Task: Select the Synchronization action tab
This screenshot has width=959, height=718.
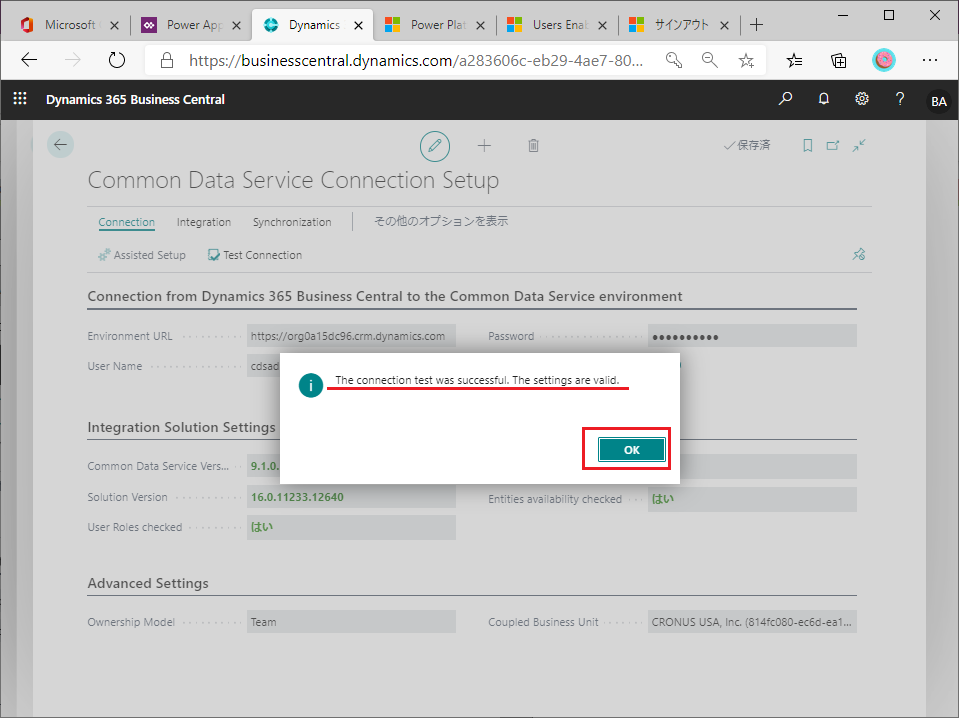Action: tap(292, 222)
